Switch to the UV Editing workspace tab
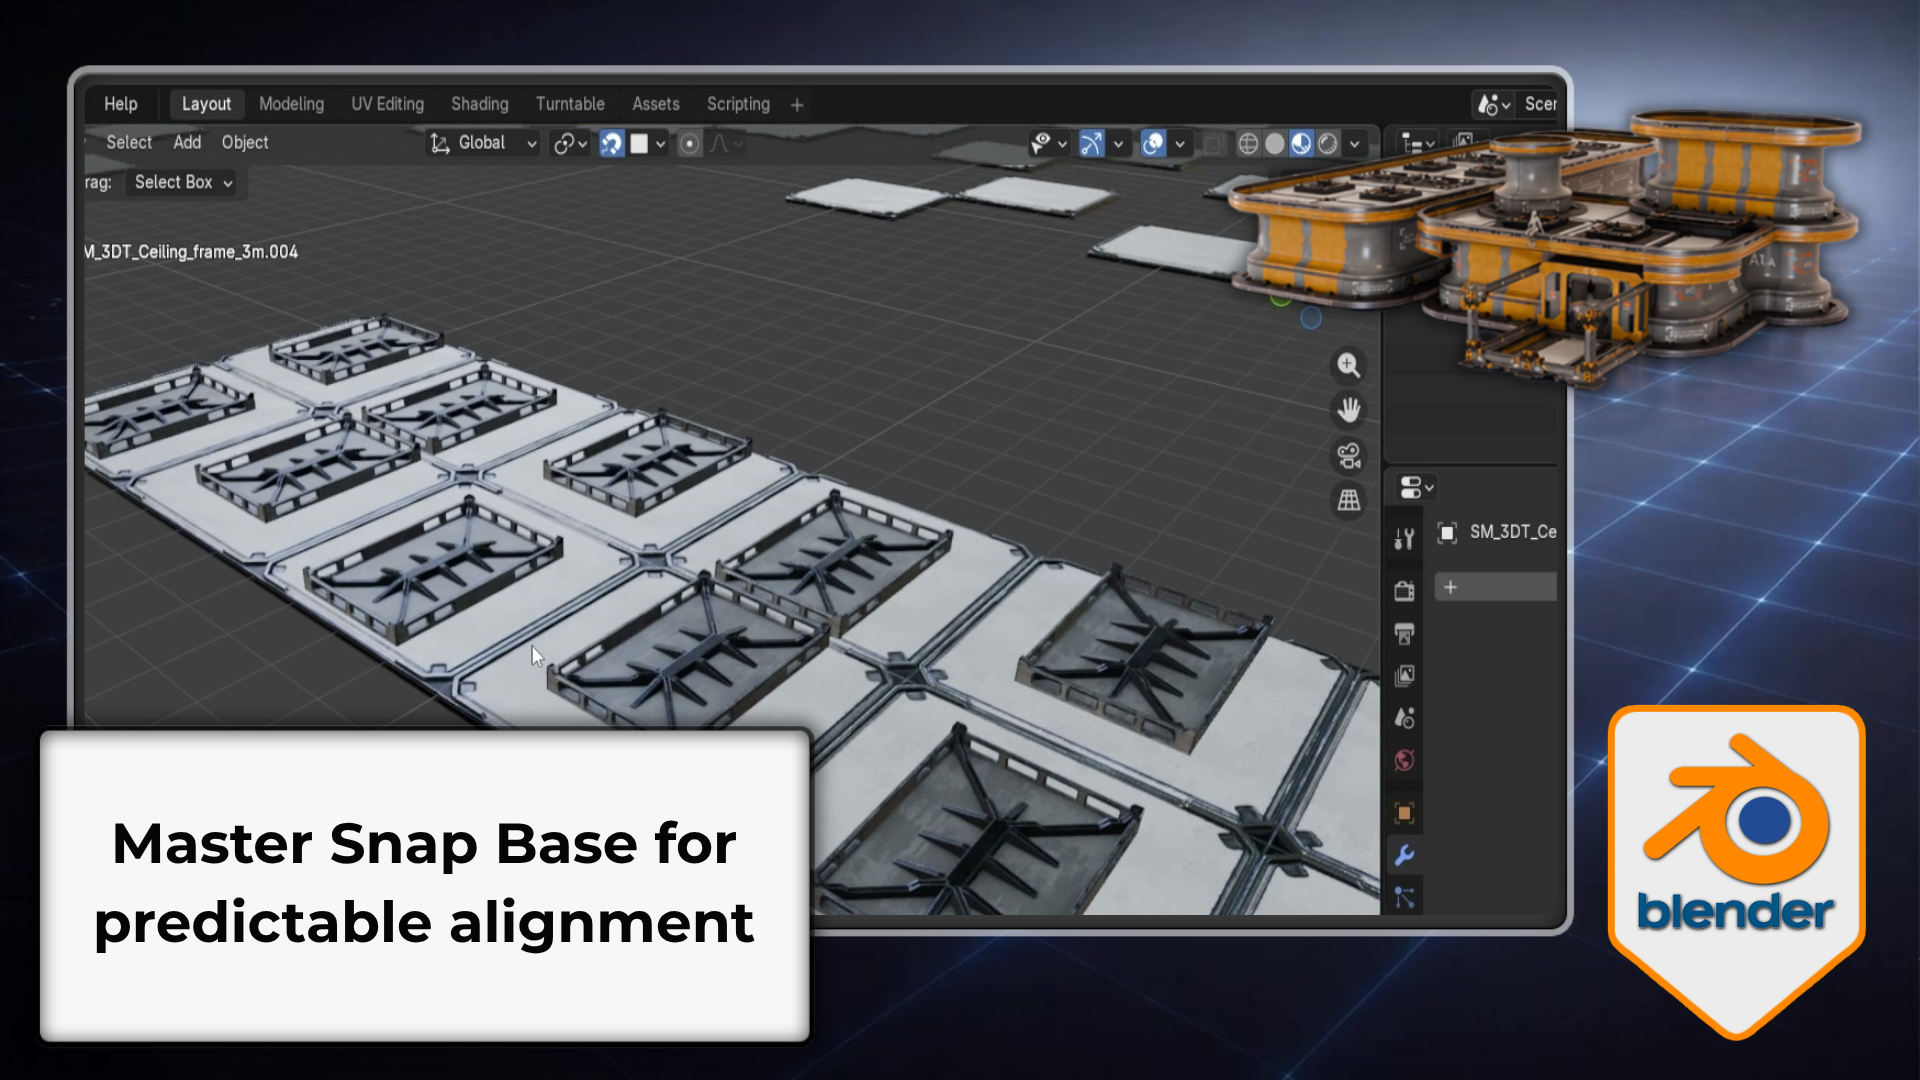 pyautogui.click(x=387, y=104)
